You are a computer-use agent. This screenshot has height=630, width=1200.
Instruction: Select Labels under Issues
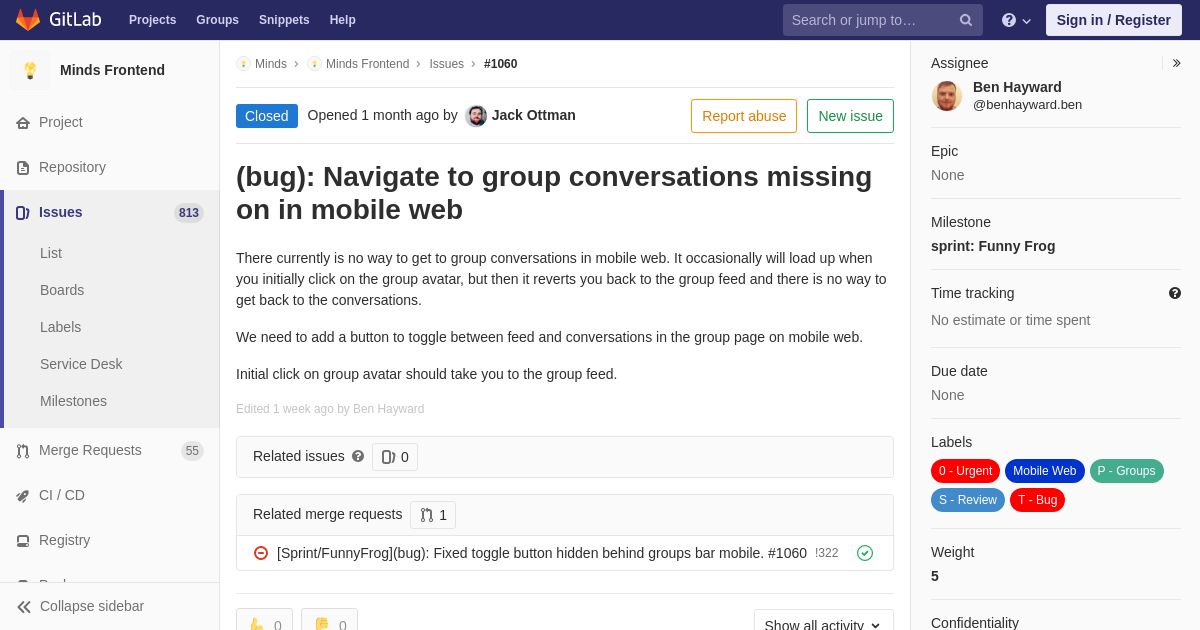[61, 327]
